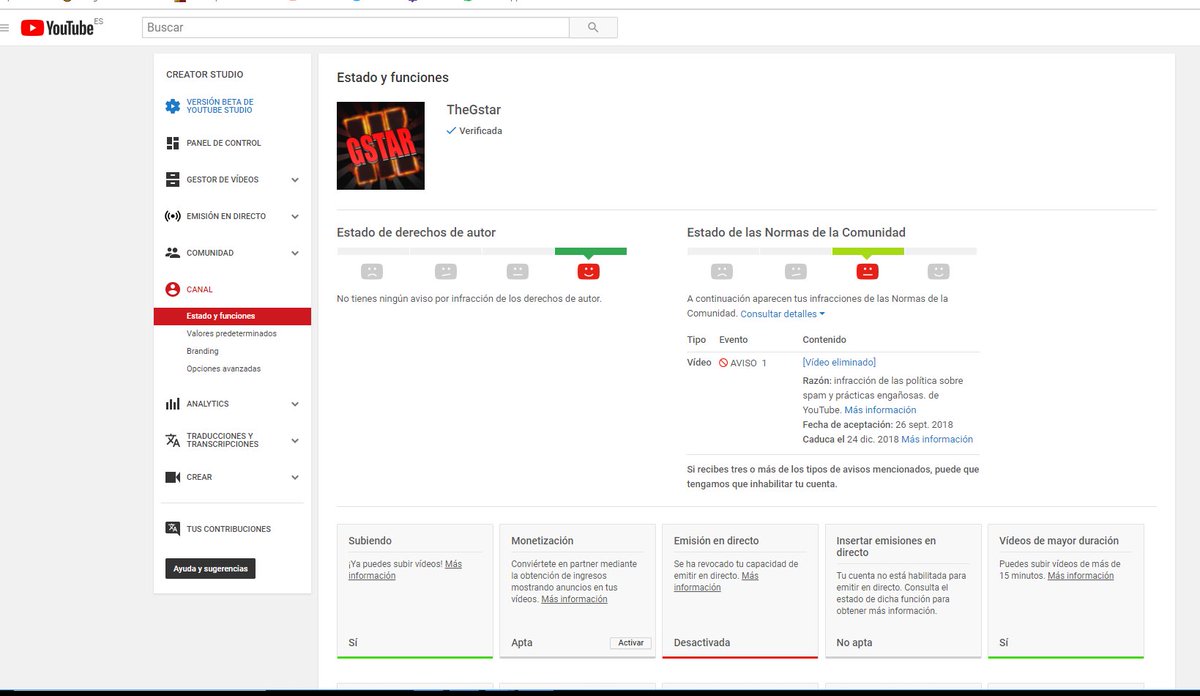Click the red Canal account icon
Viewport: 1200px width, 696px height.
pos(172,289)
